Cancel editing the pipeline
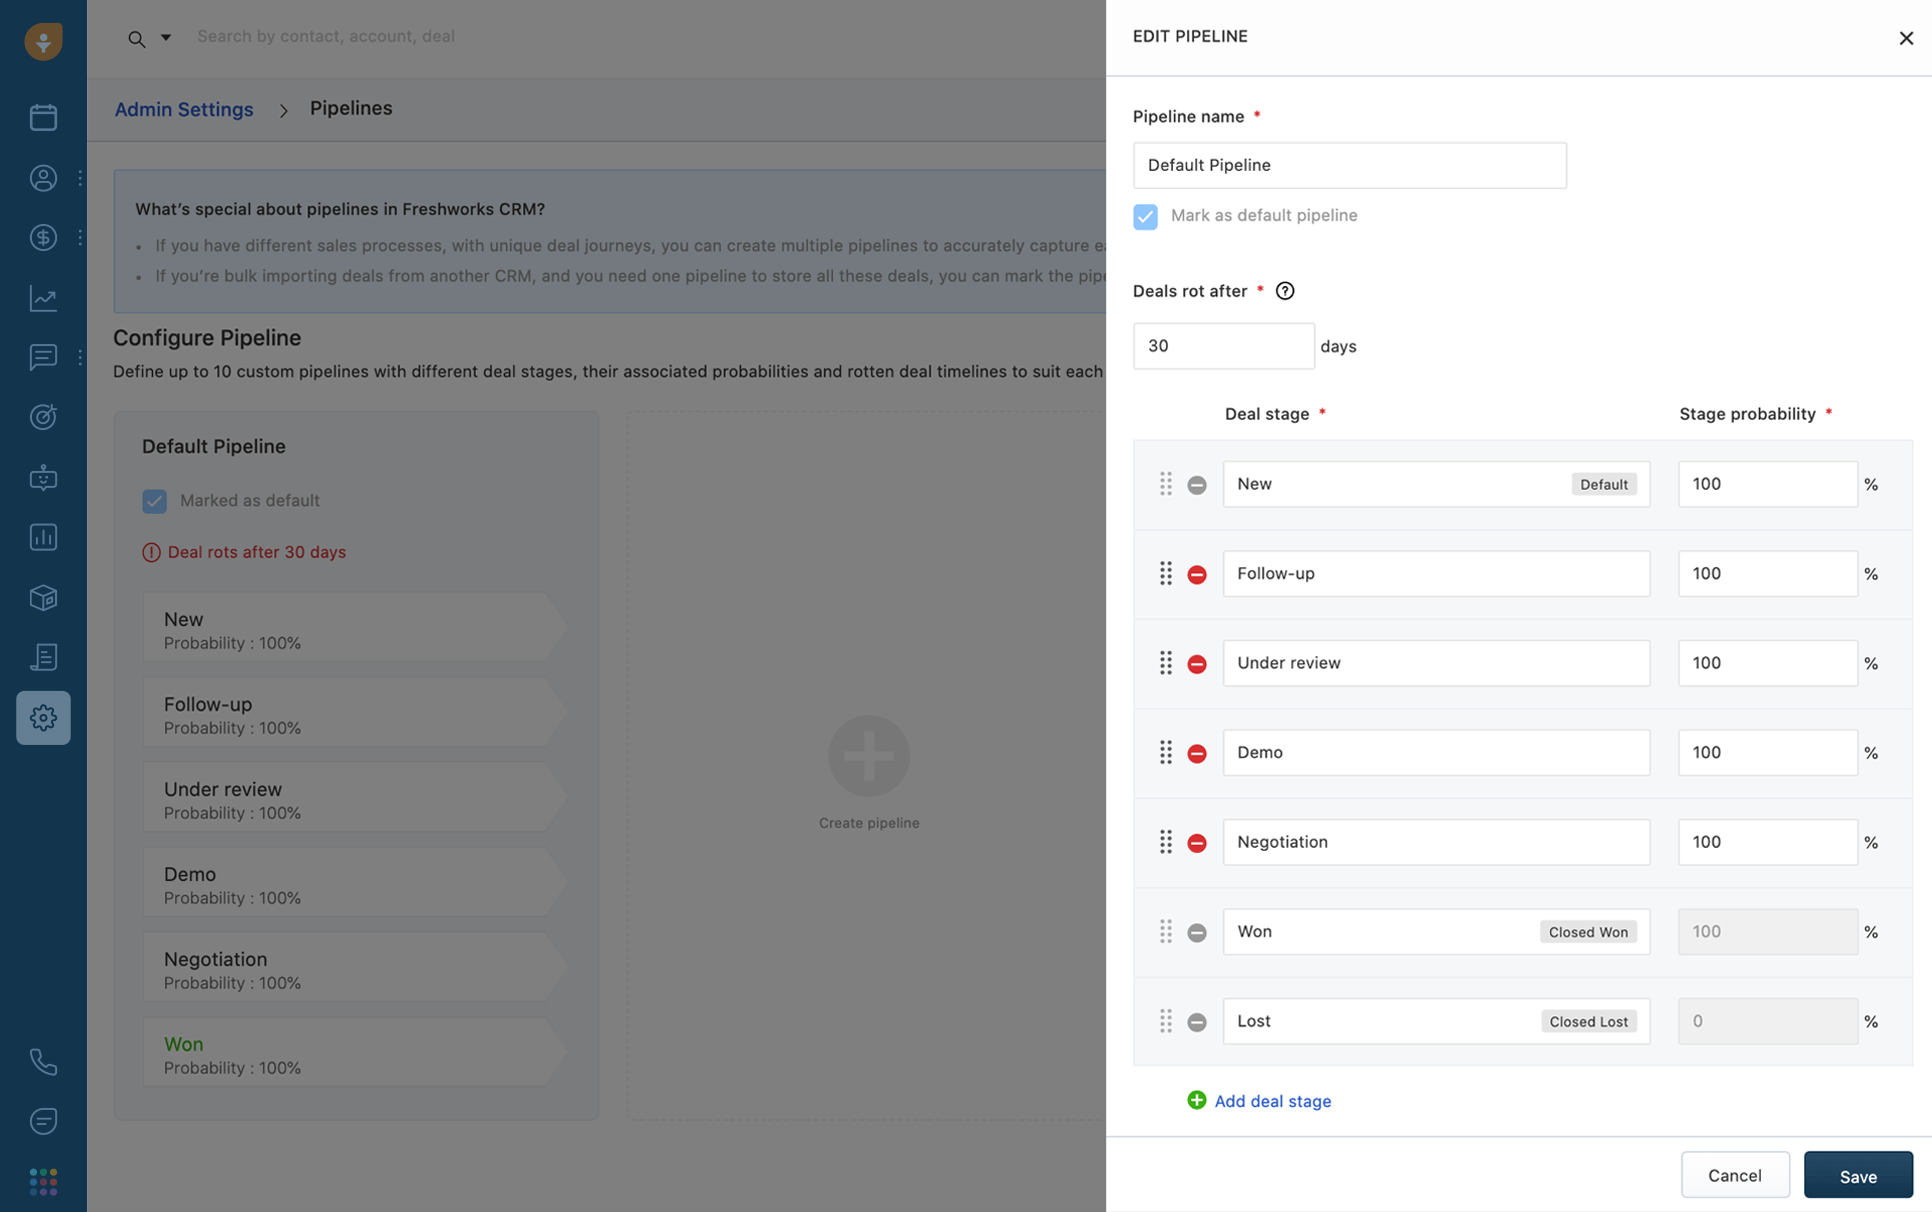This screenshot has height=1212, width=1932. (1734, 1175)
